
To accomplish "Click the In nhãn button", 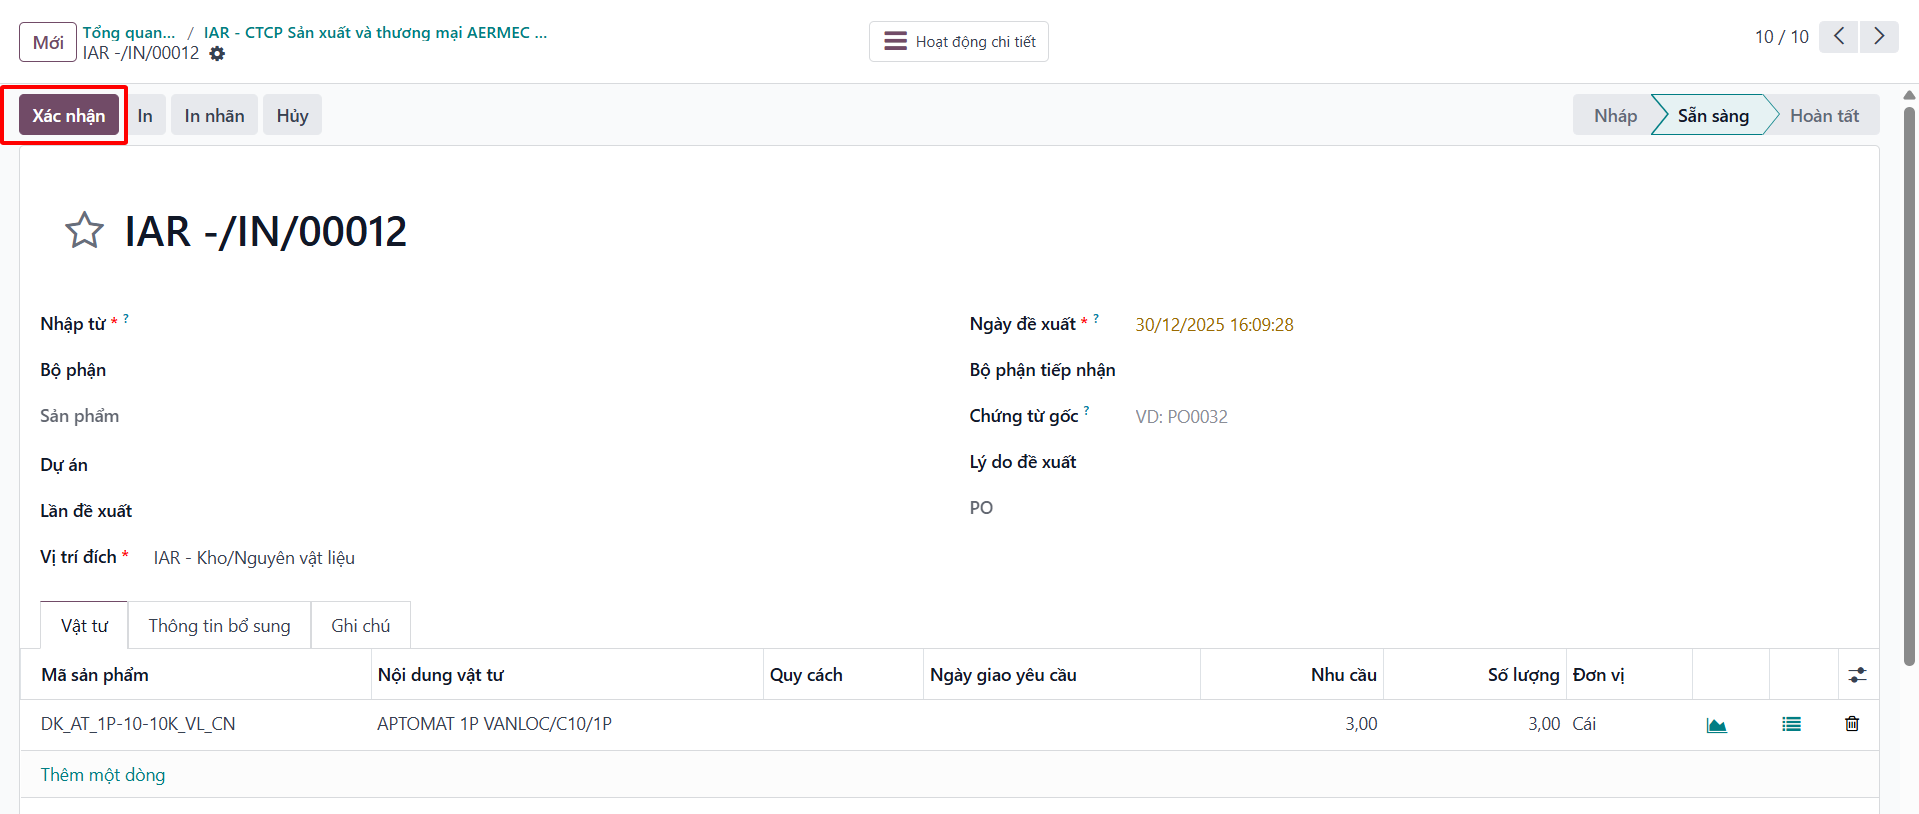I will [214, 116].
